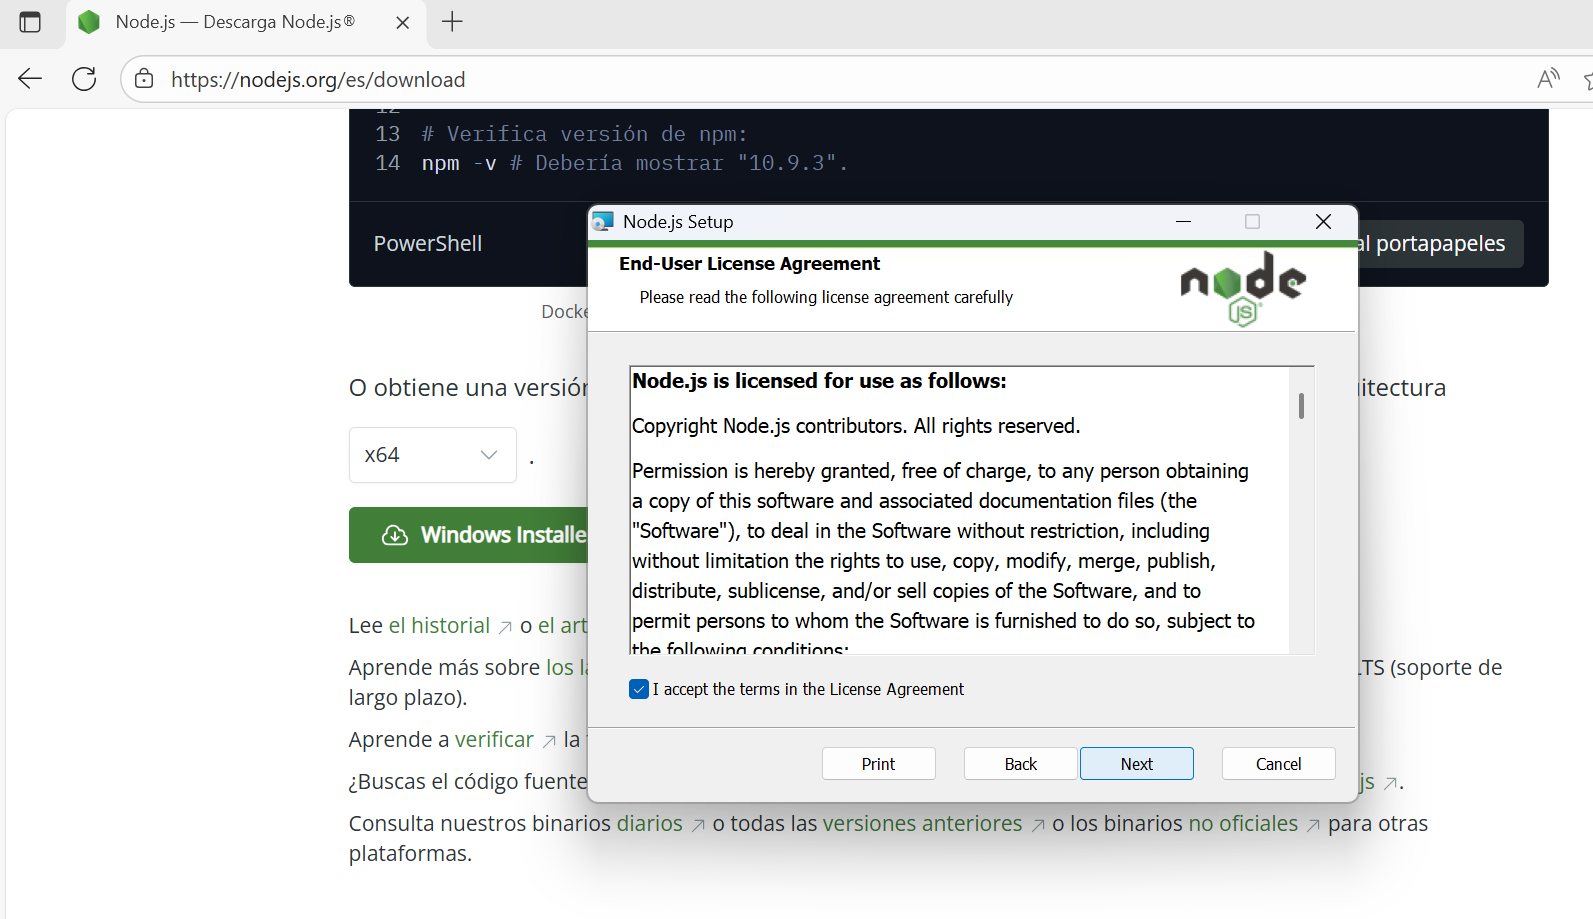This screenshot has height=919, width=1593.
Task: Open the 'no oficiales' binaries link
Action: coord(1243,824)
